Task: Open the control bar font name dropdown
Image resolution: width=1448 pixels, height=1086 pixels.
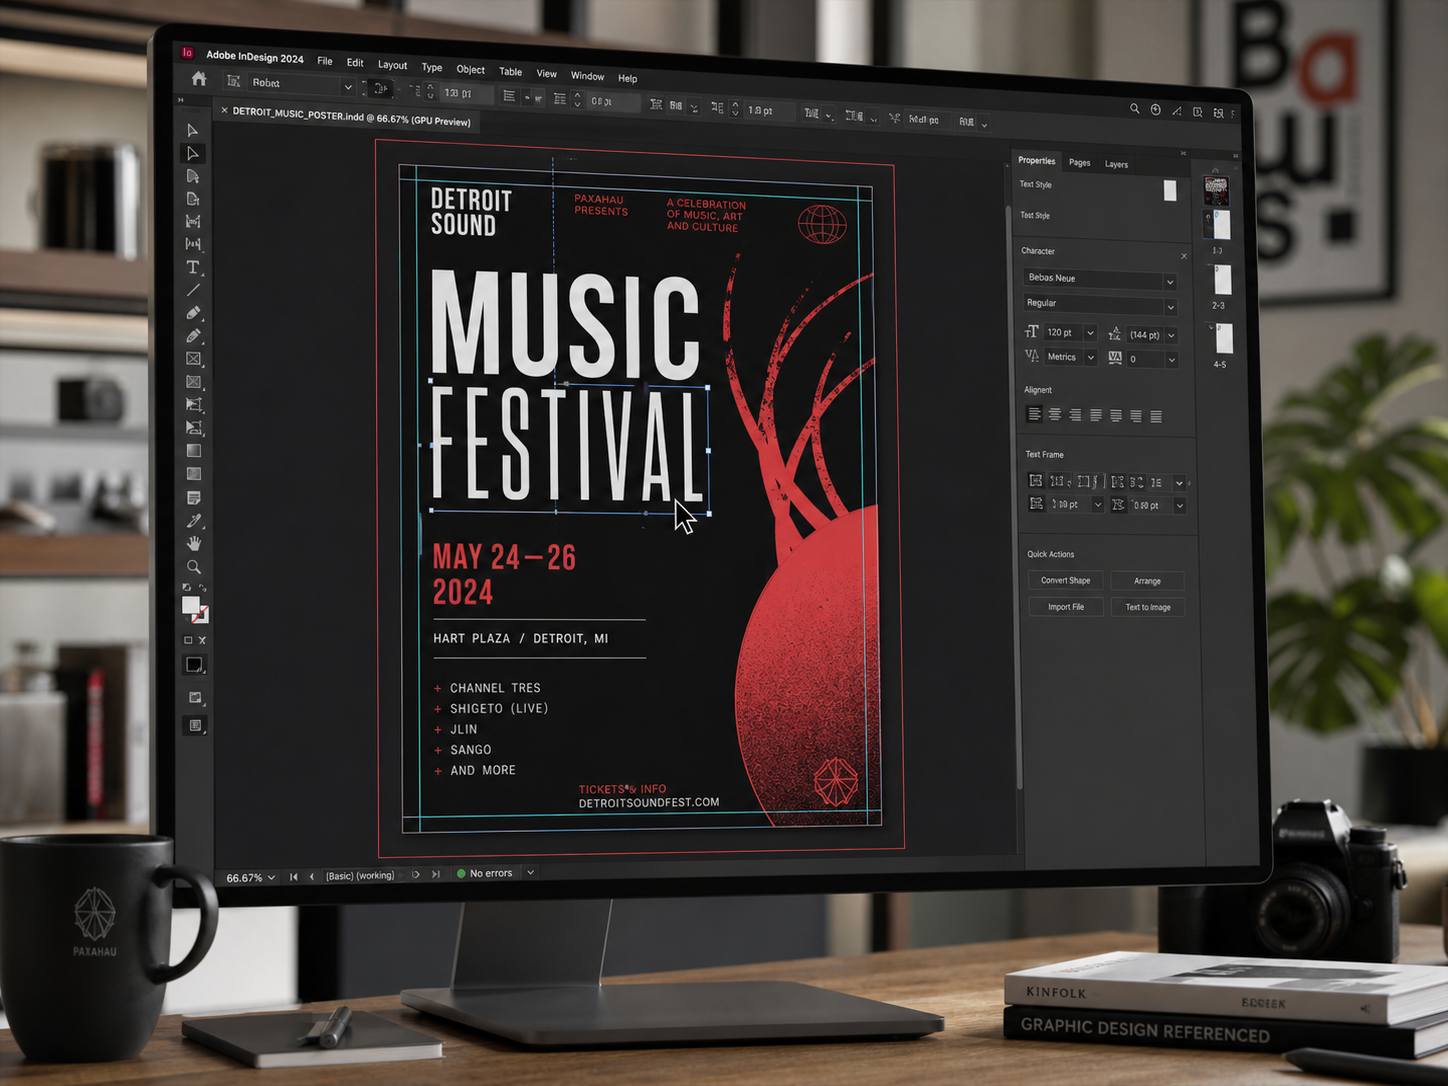Action: tap(348, 88)
